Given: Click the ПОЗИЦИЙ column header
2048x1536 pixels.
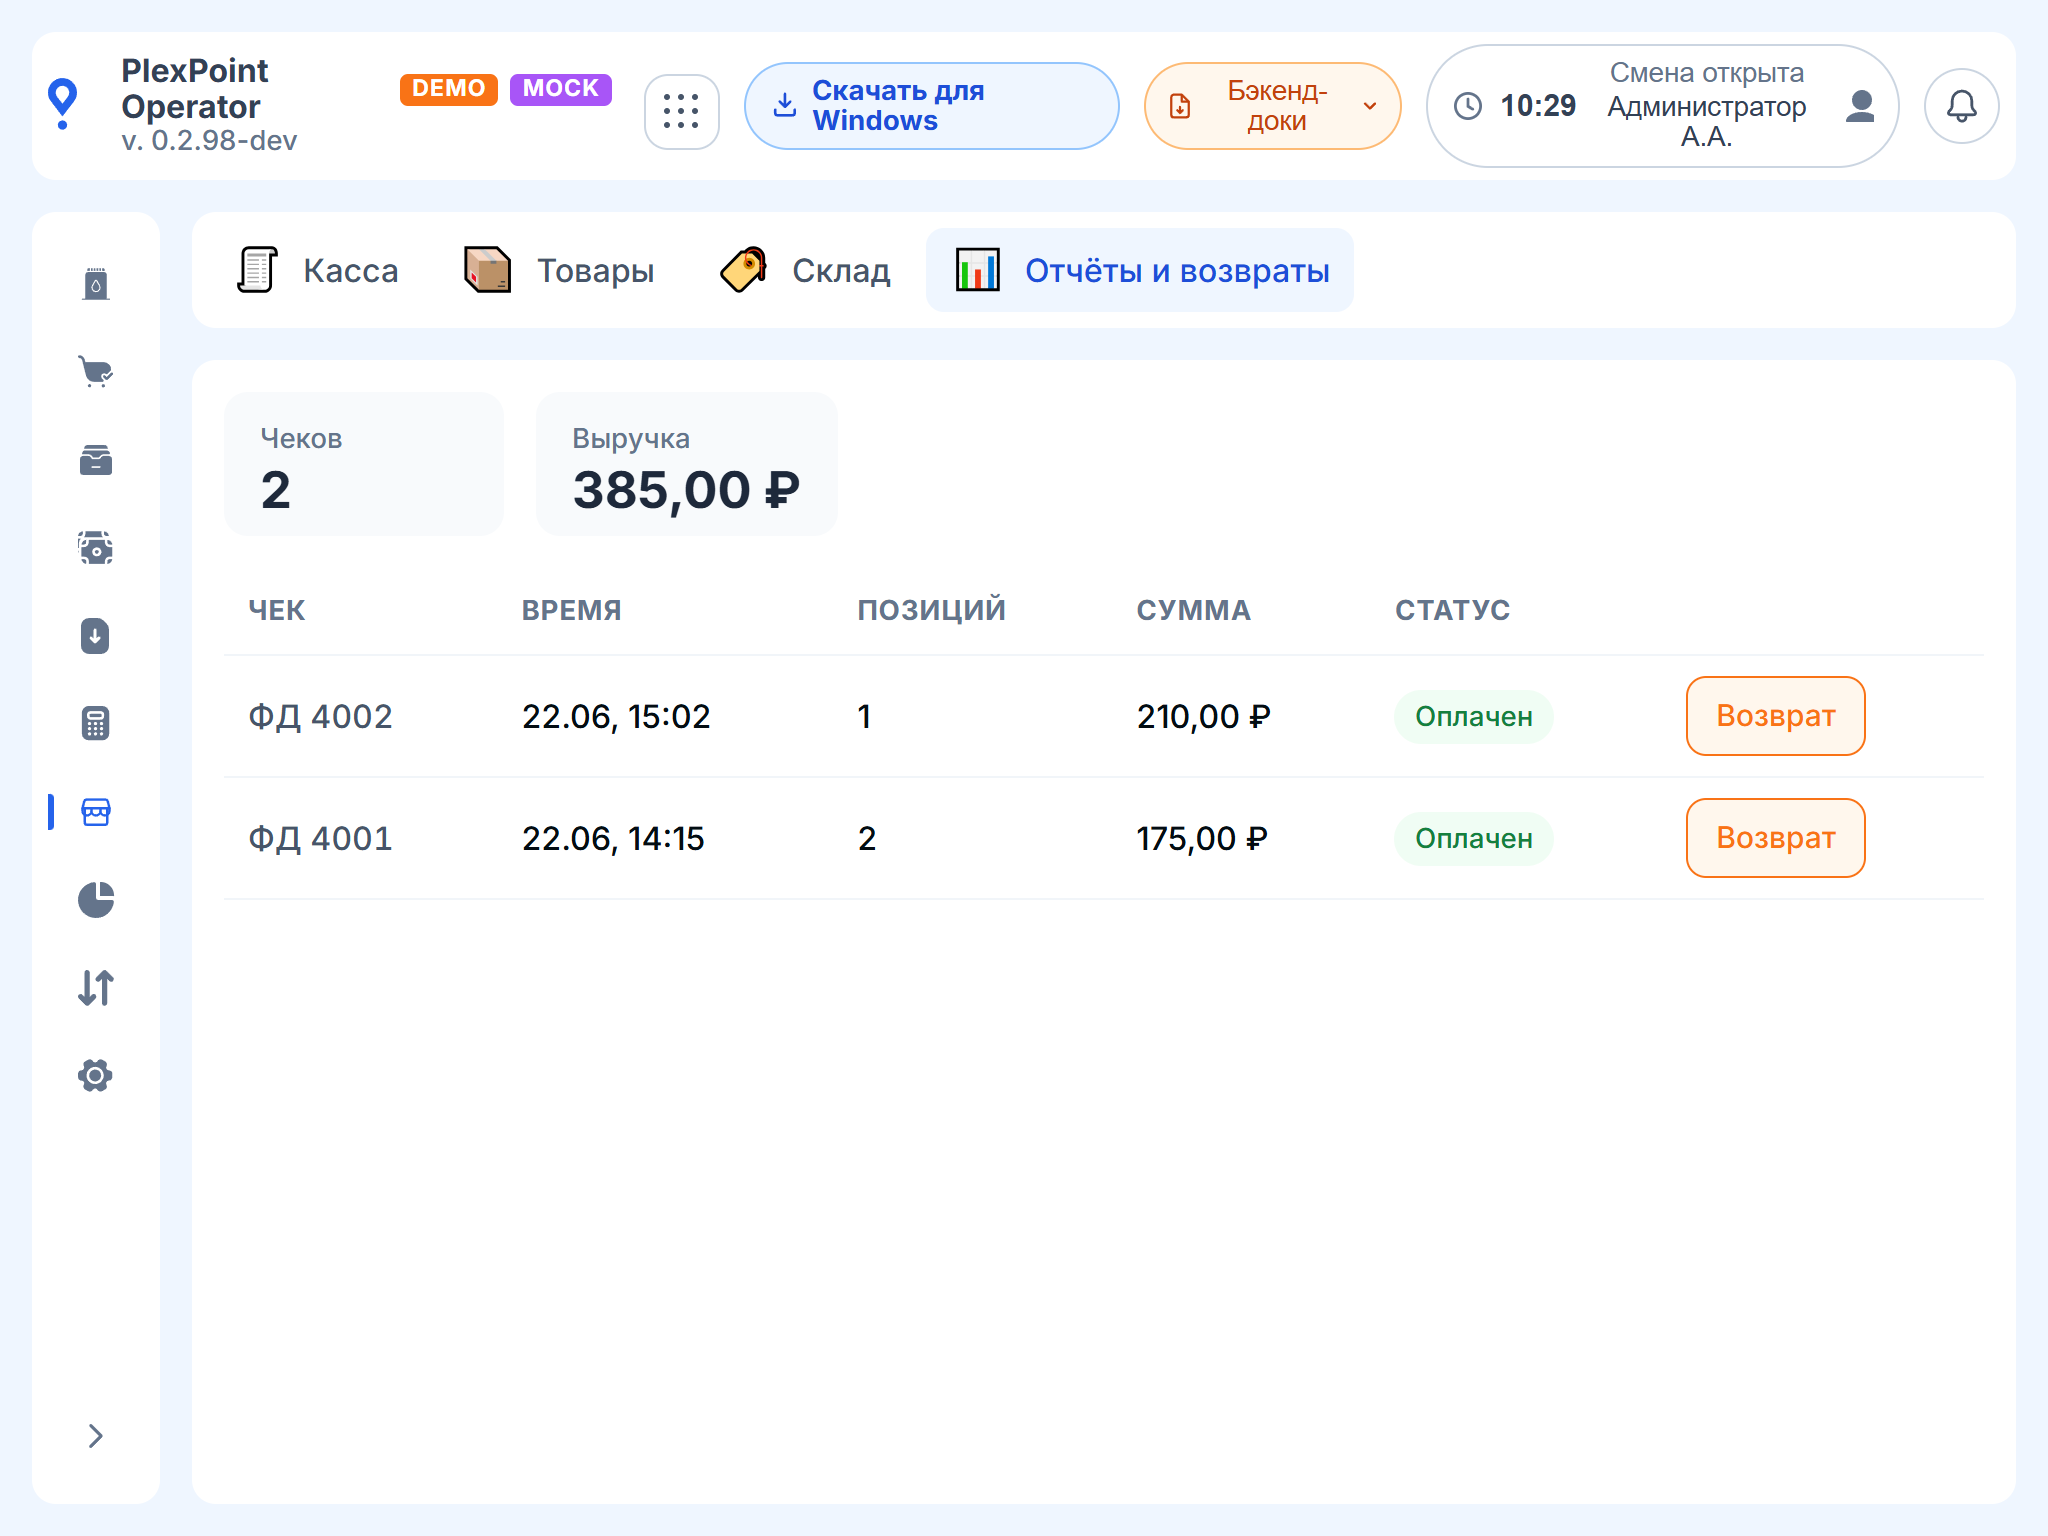Looking at the screenshot, I should (x=932, y=610).
